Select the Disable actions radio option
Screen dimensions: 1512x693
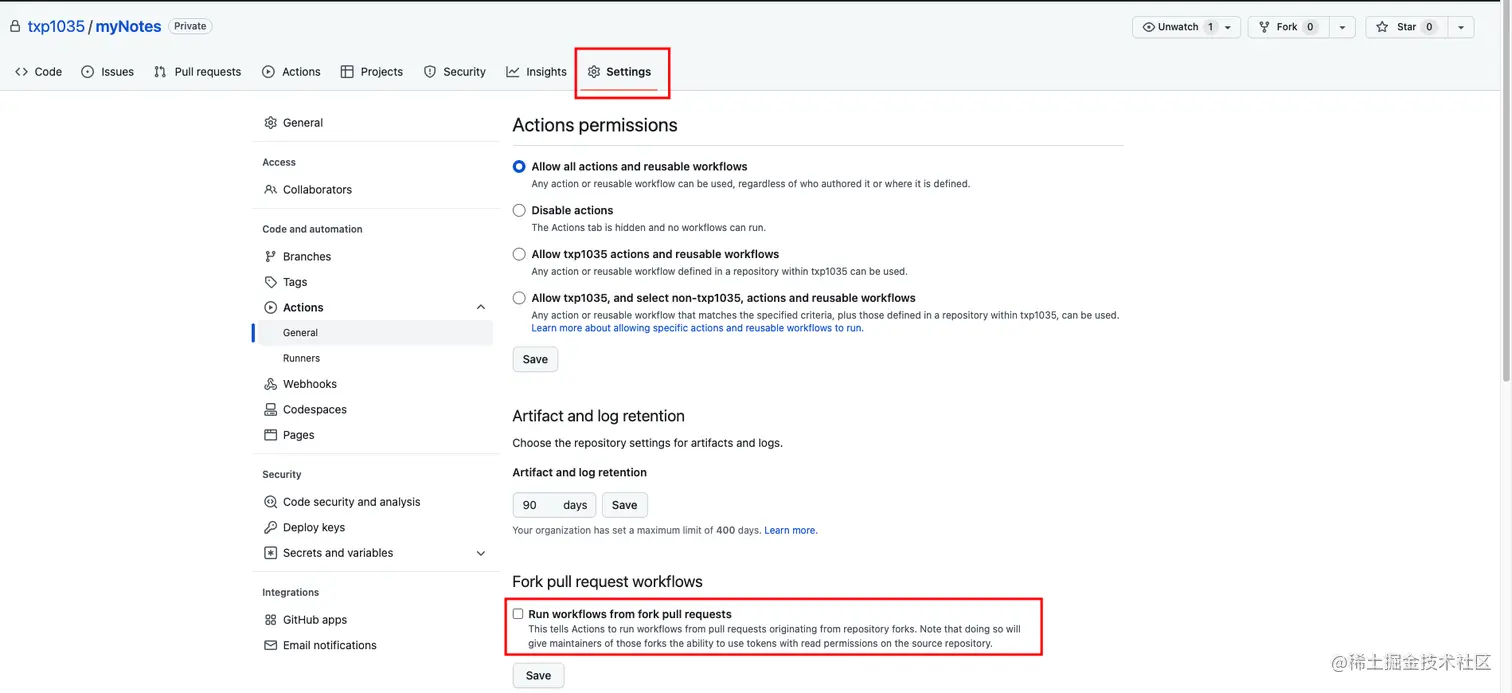[x=519, y=211]
